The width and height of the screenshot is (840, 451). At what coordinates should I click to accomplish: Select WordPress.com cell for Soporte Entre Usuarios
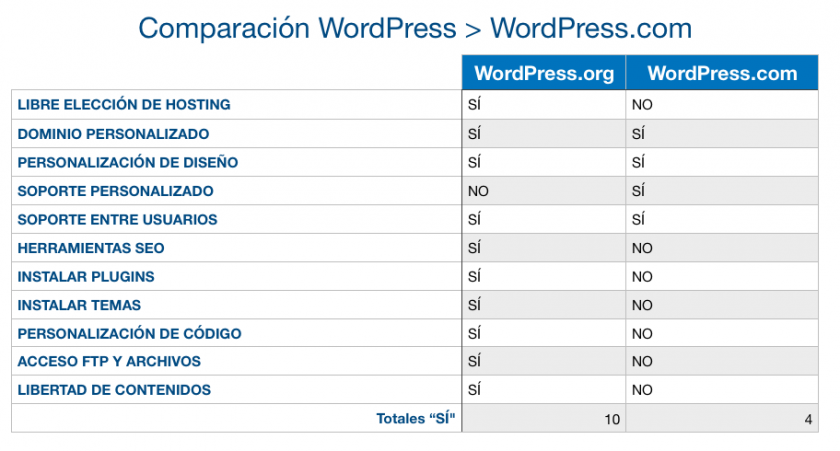722,219
